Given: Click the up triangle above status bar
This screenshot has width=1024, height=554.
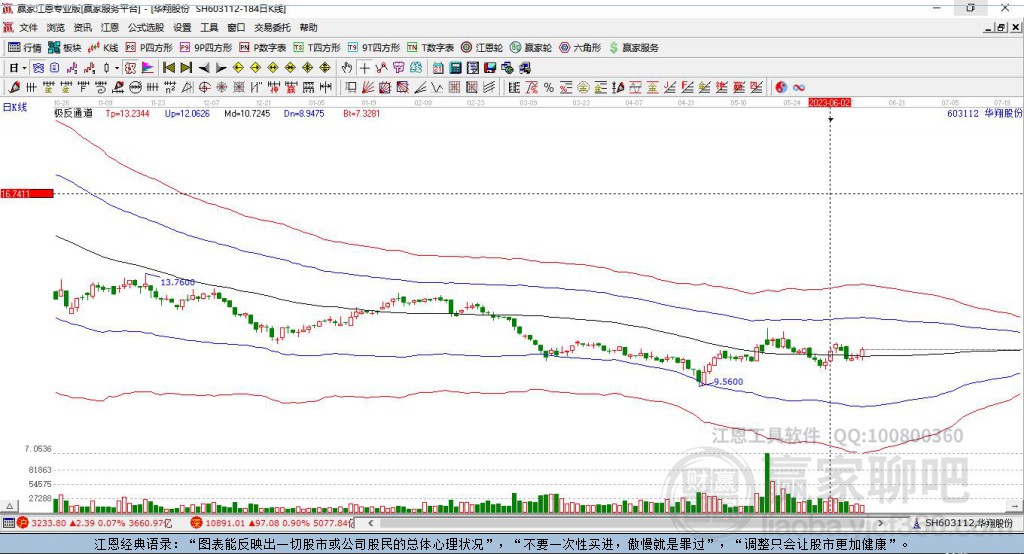Looking at the screenshot, I should (10, 506).
